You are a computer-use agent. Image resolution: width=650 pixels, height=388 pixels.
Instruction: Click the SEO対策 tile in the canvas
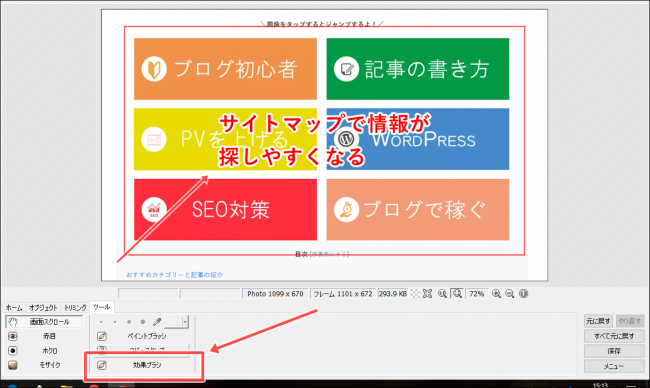[225, 210]
